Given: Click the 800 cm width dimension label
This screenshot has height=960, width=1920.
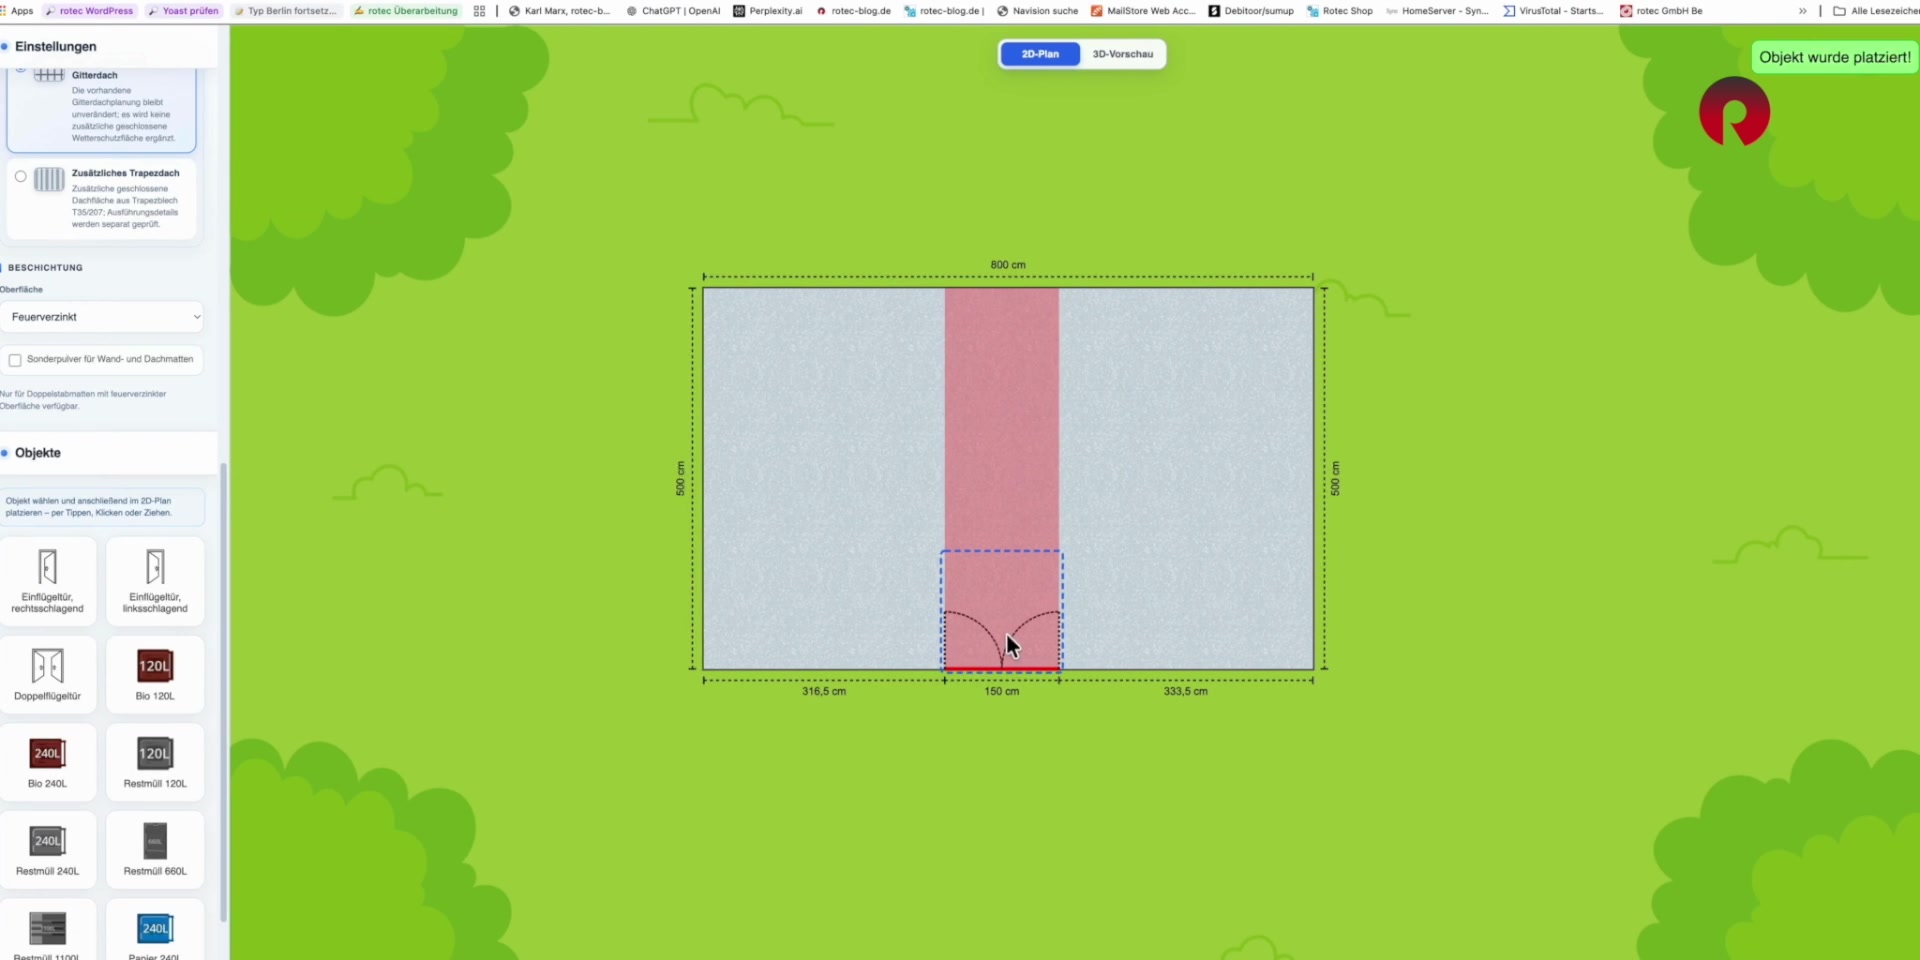Looking at the screenshot, I should click(x=1008, y=265).
